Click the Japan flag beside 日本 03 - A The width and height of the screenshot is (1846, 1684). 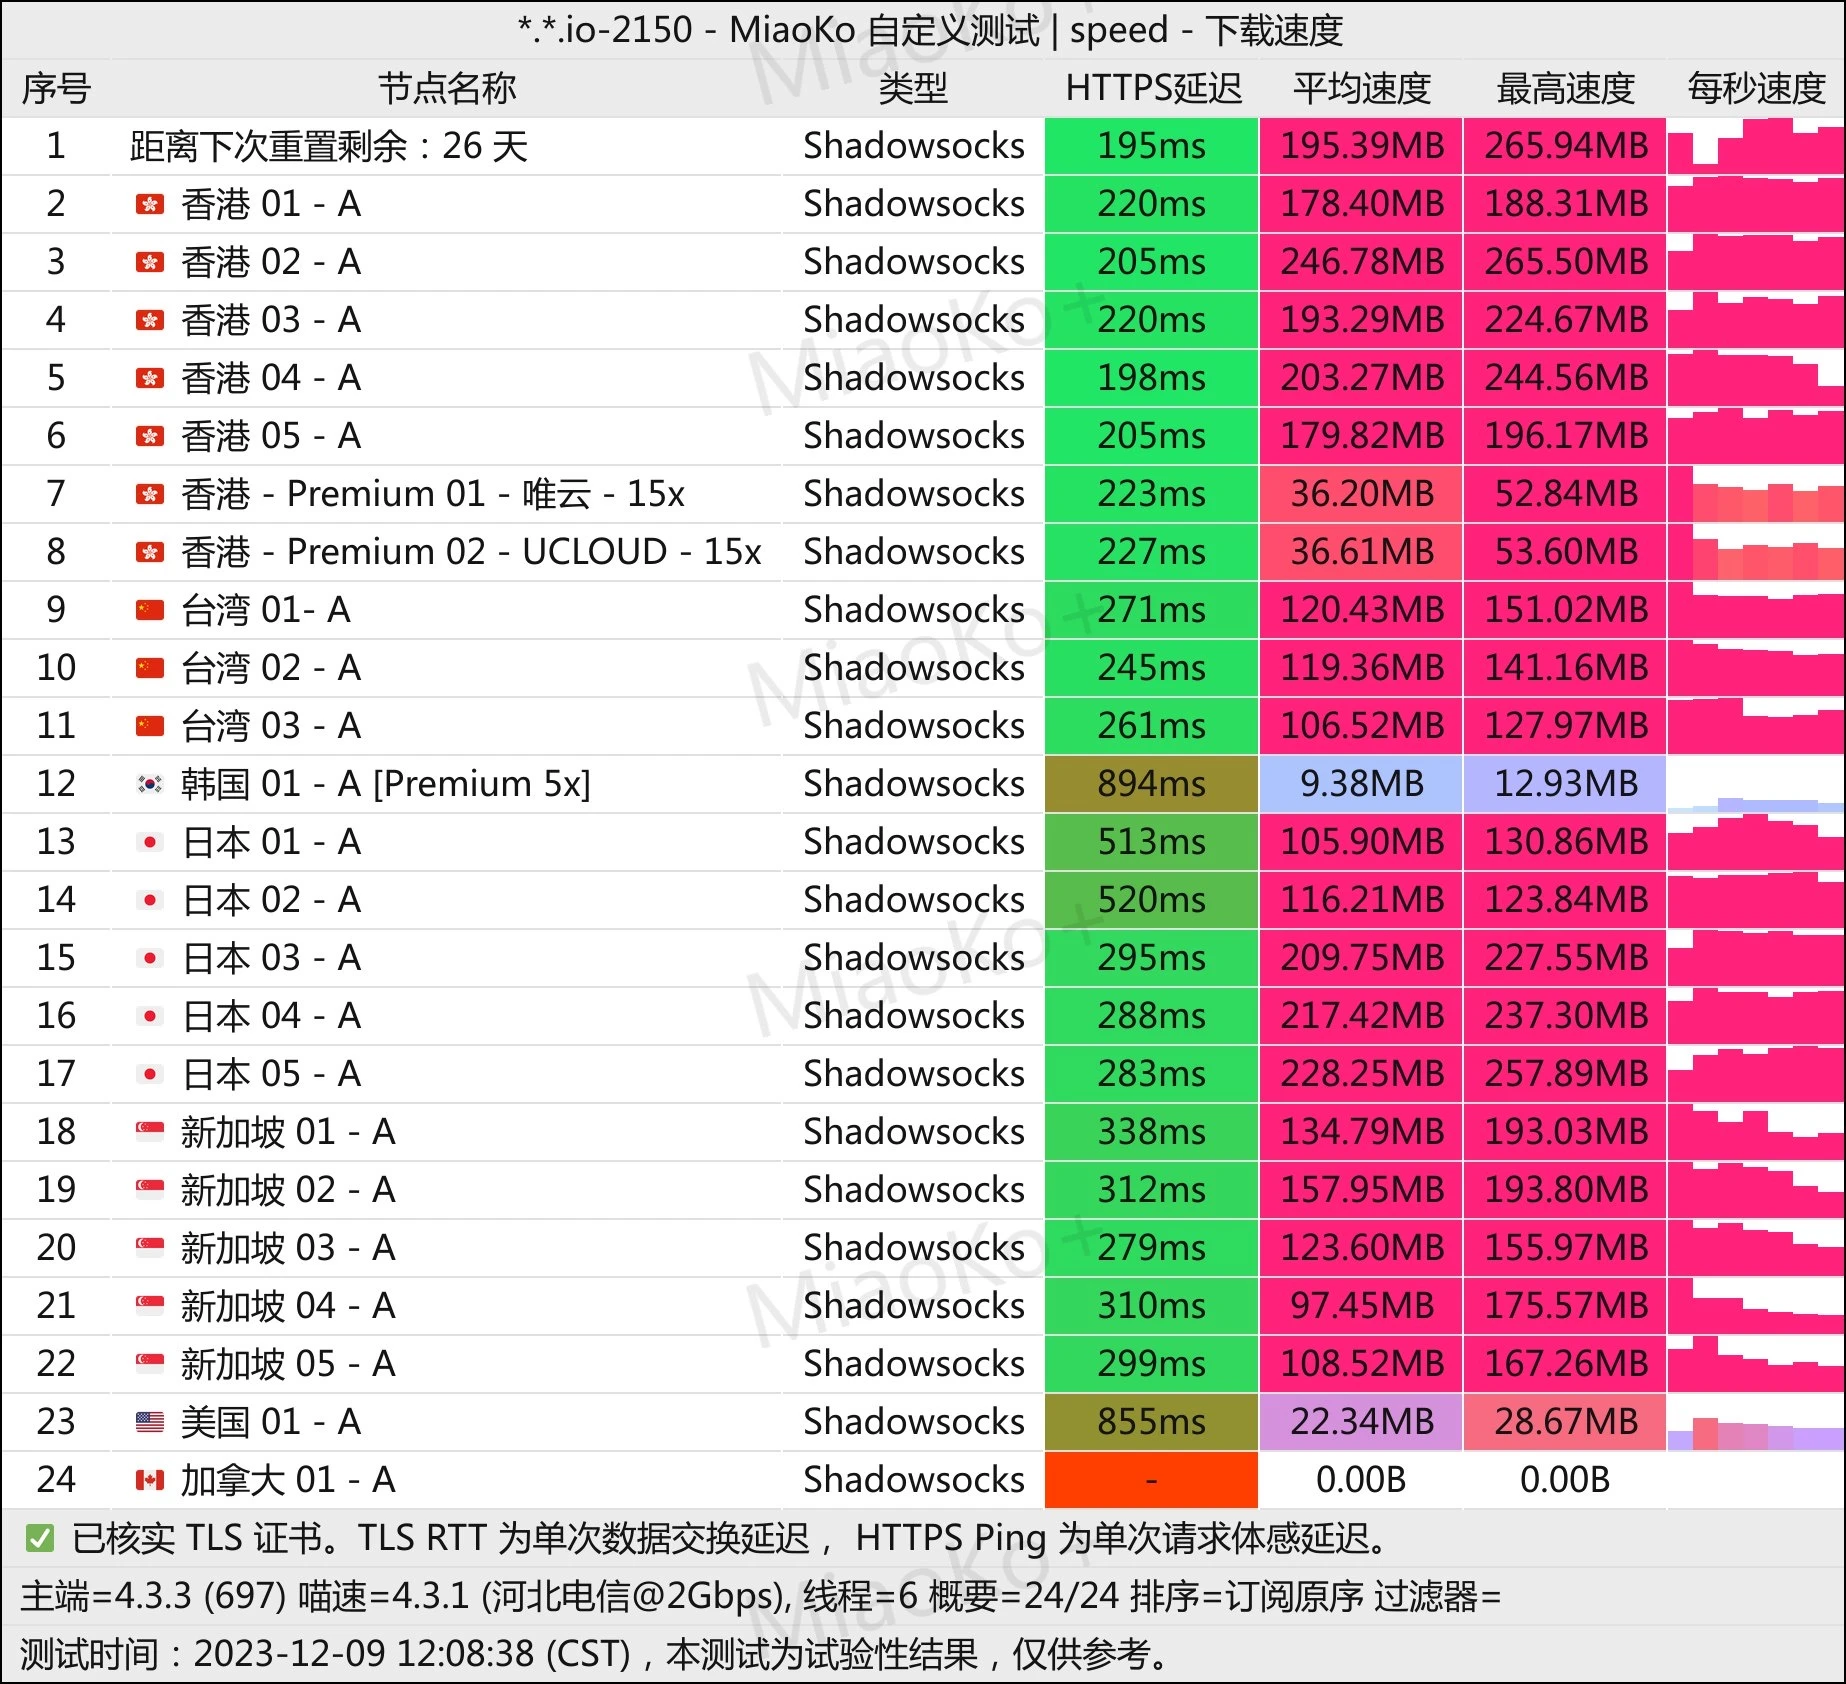click(x=150, y=958)
